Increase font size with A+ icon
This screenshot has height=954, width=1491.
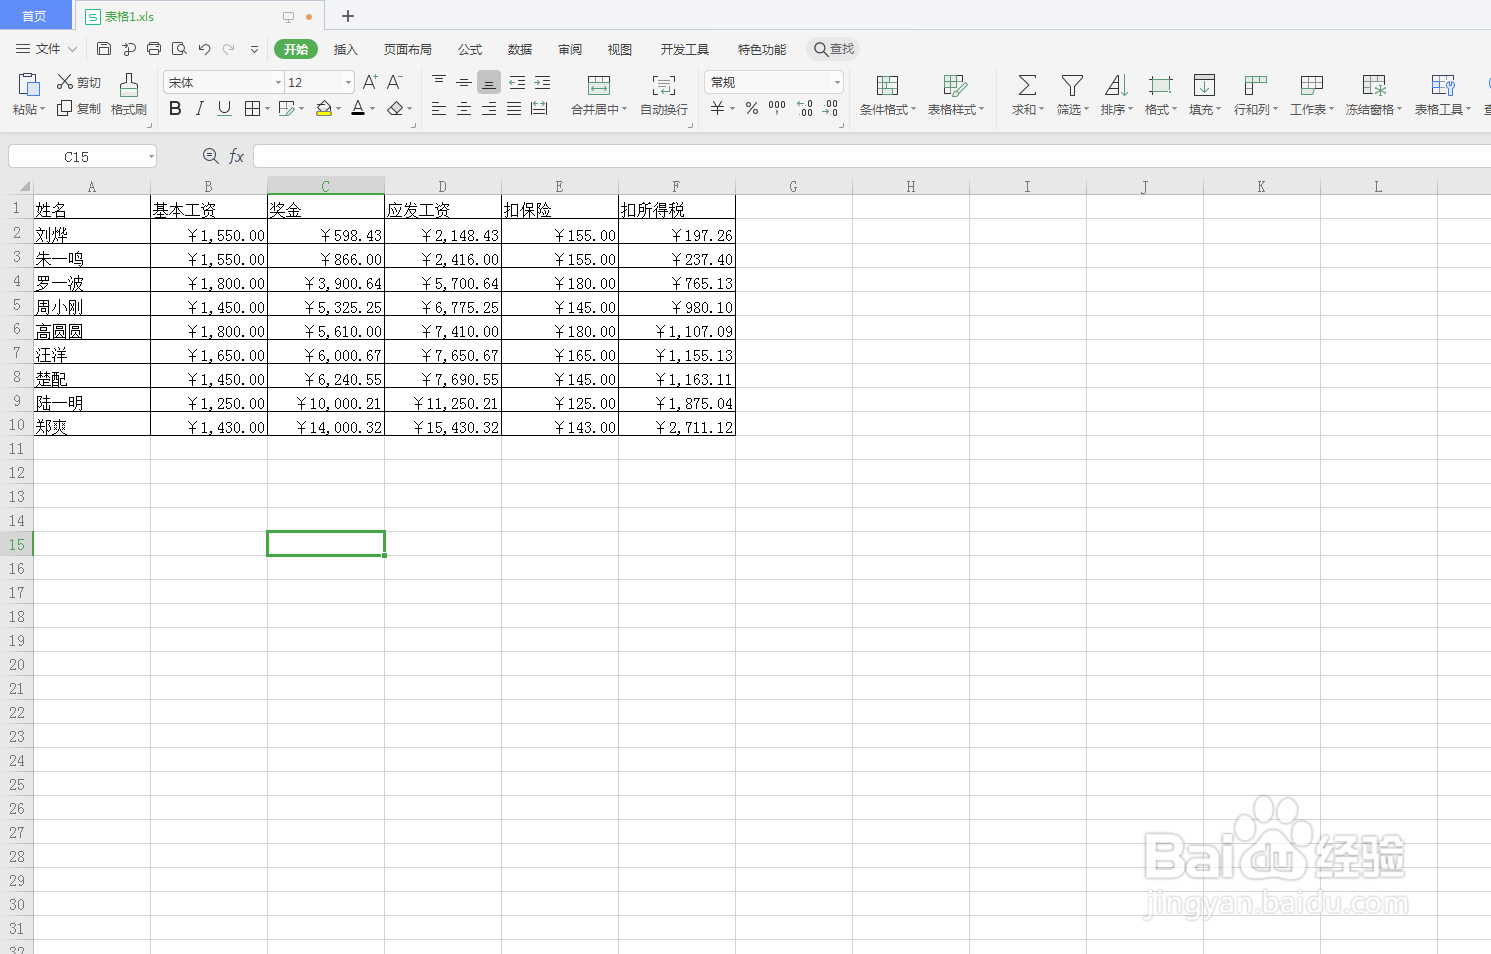click(370, 82)
